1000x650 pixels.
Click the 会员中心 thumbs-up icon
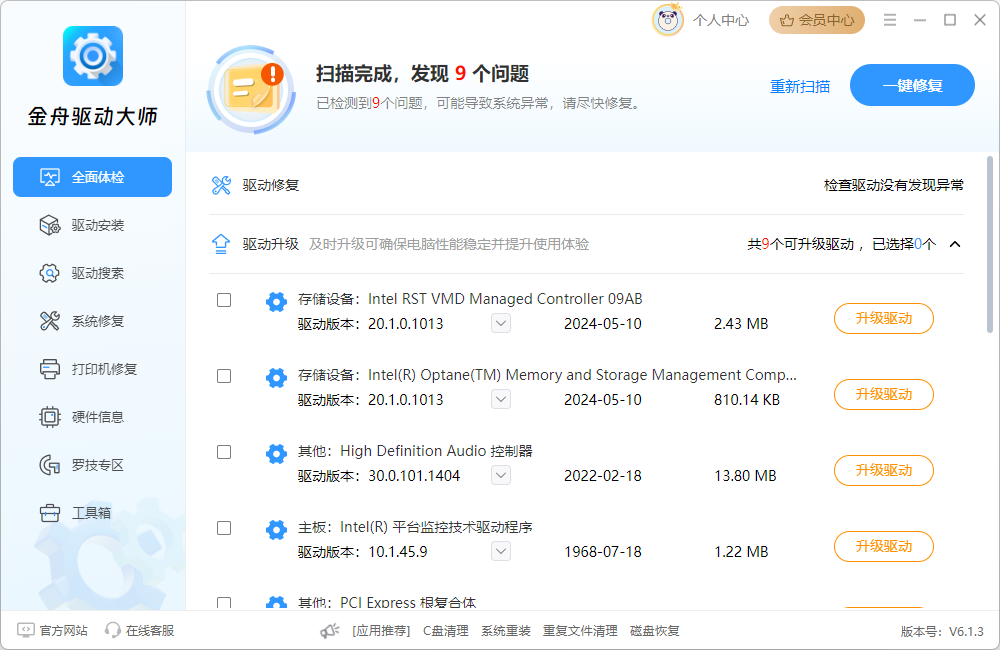coord(787,20)
